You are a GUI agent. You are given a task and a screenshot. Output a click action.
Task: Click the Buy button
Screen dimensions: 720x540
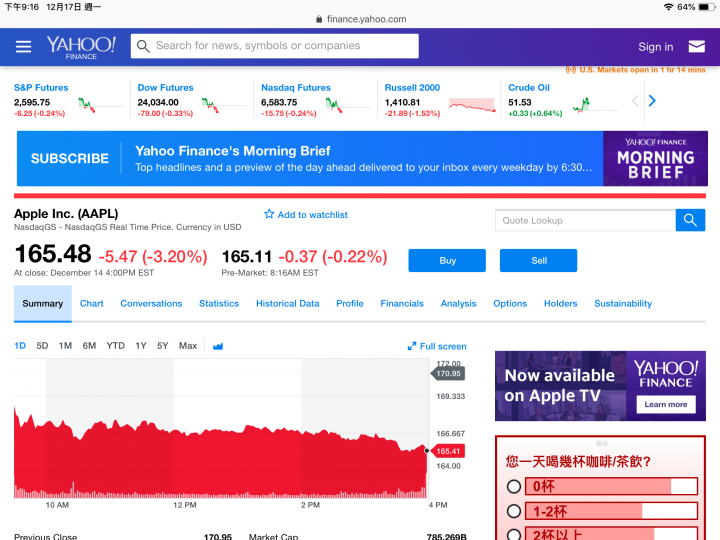[447, 260]
